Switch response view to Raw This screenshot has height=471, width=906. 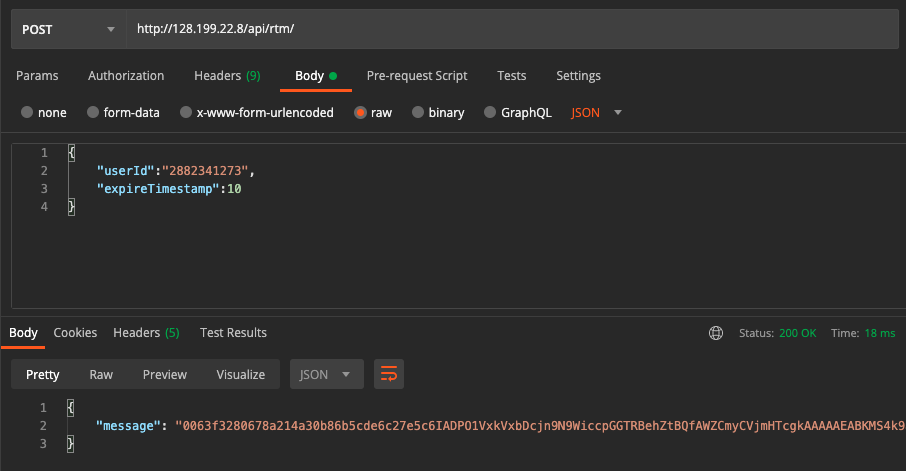[101, 374]
